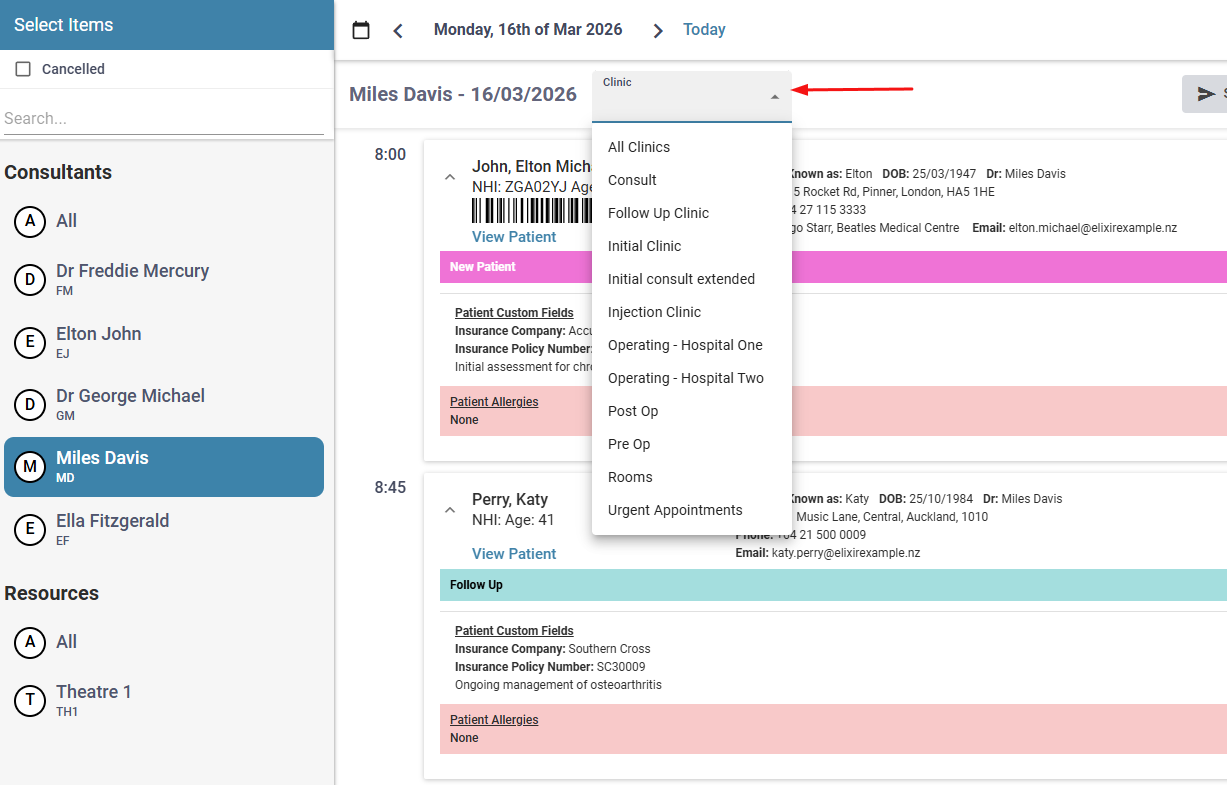Open View Patient for Katy Perry

(514, 554)
